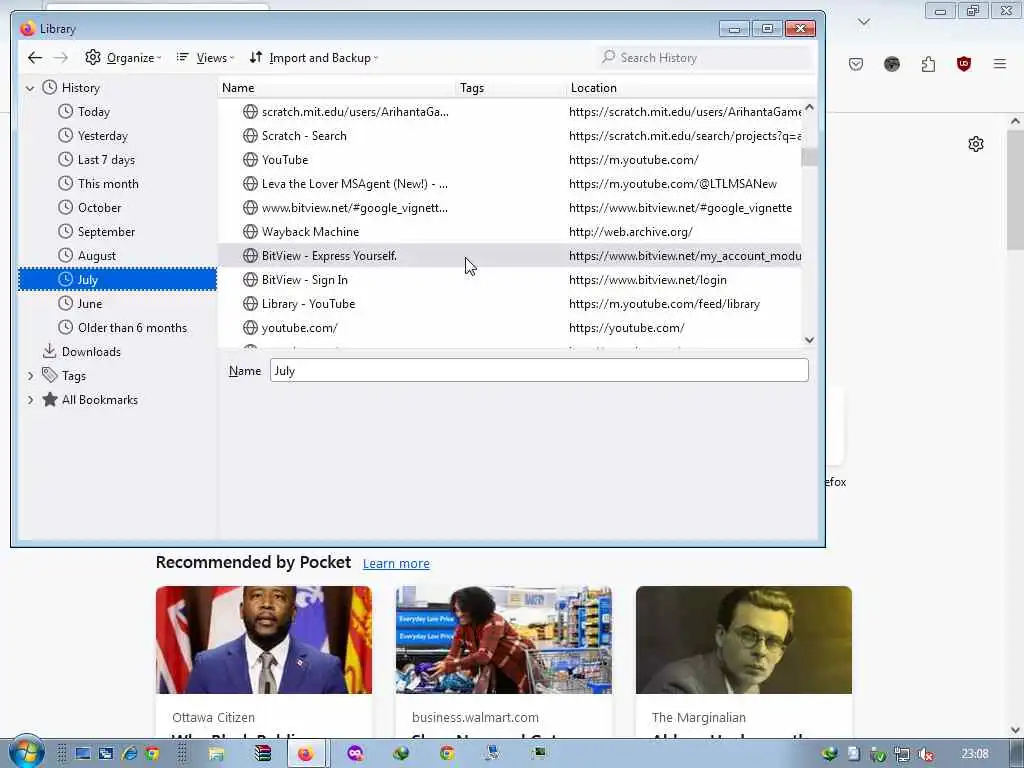Screen dimensions: 1024x768
Task: Open the WinRAR books taskbar icon
Action: [x=263, y=754]
